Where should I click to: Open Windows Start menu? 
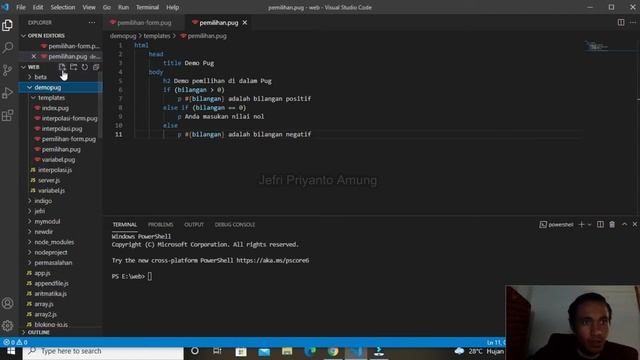click(x=11, y=351)
